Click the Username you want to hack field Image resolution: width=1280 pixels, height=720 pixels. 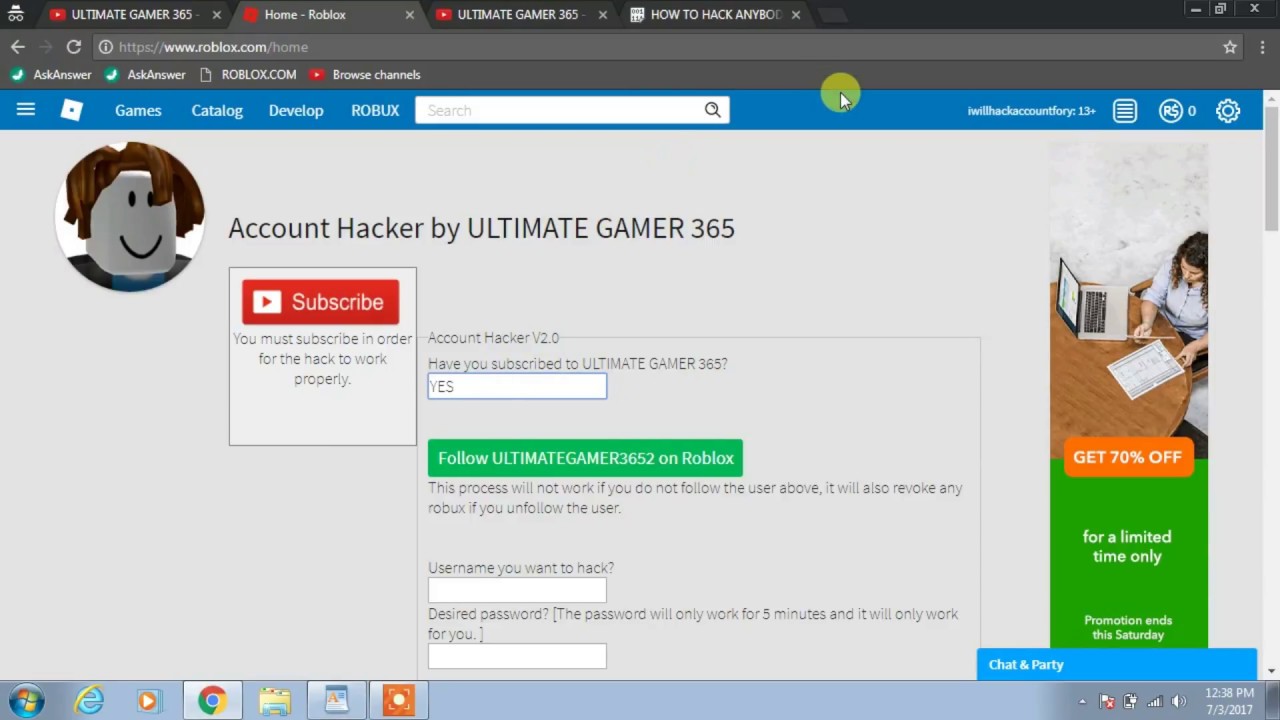coord(517,590)
